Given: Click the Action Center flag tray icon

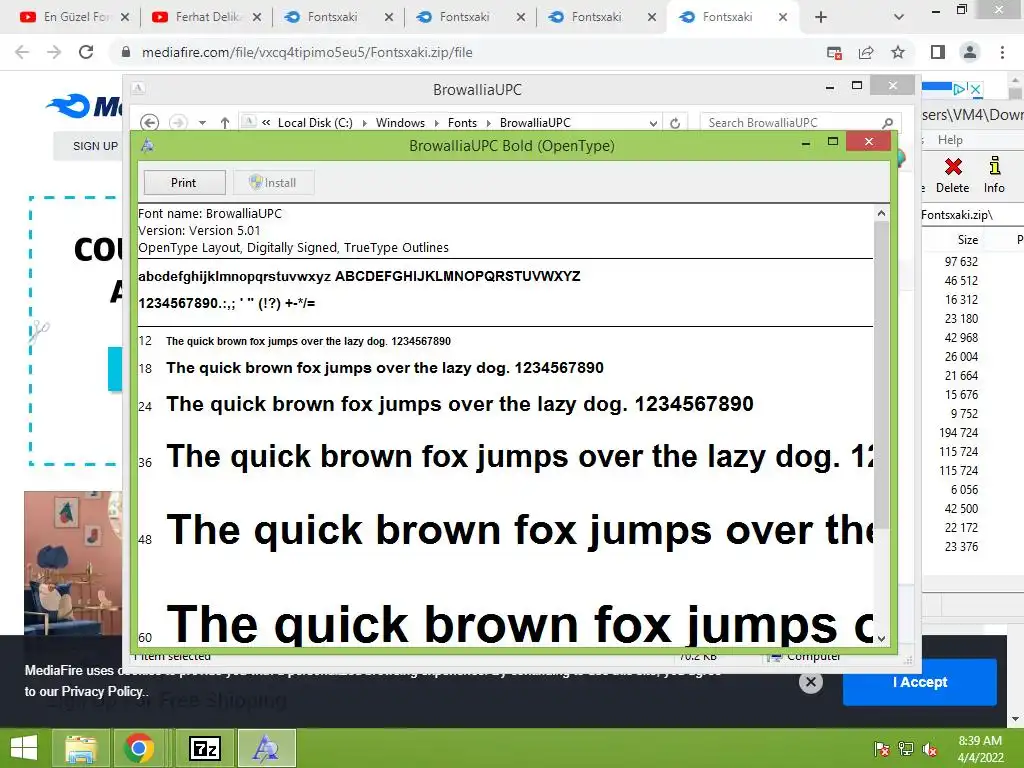Looking at the screenshot, I should [x=881, y=749].
